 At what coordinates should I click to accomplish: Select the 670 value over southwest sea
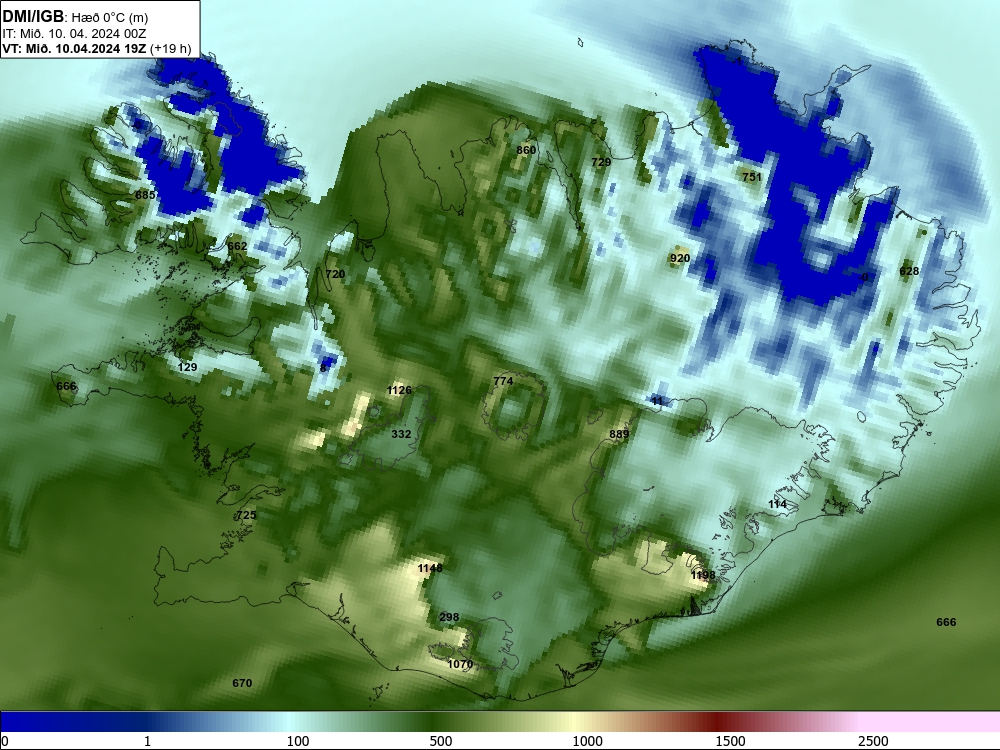tap(242, 683)
